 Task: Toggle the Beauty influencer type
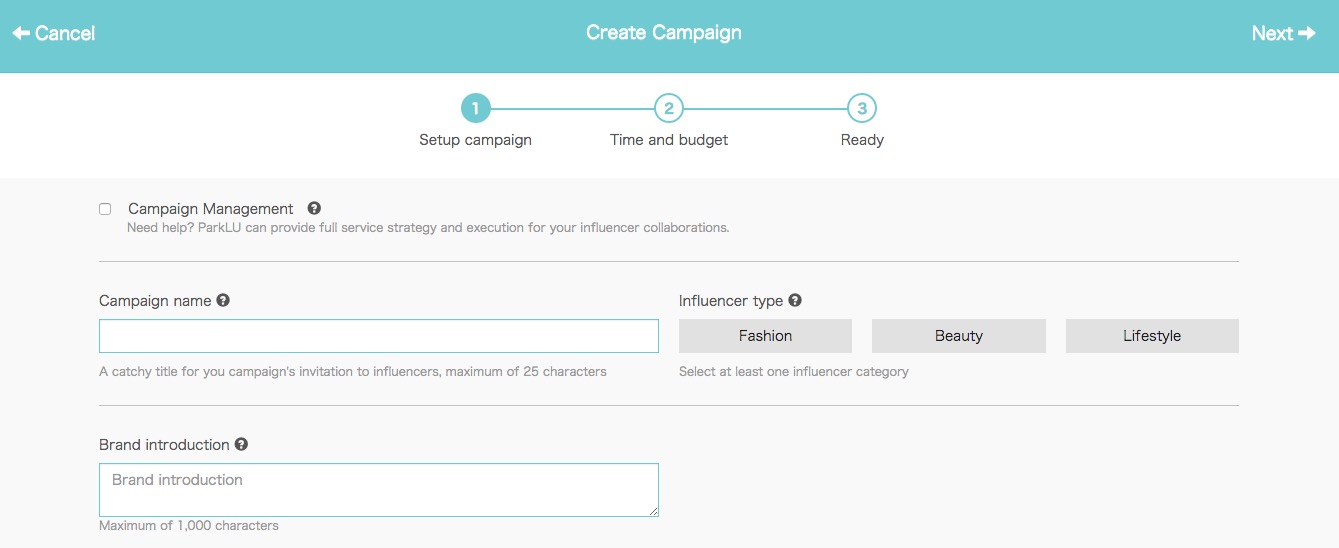pyautogui.click(x=959, y=336)
